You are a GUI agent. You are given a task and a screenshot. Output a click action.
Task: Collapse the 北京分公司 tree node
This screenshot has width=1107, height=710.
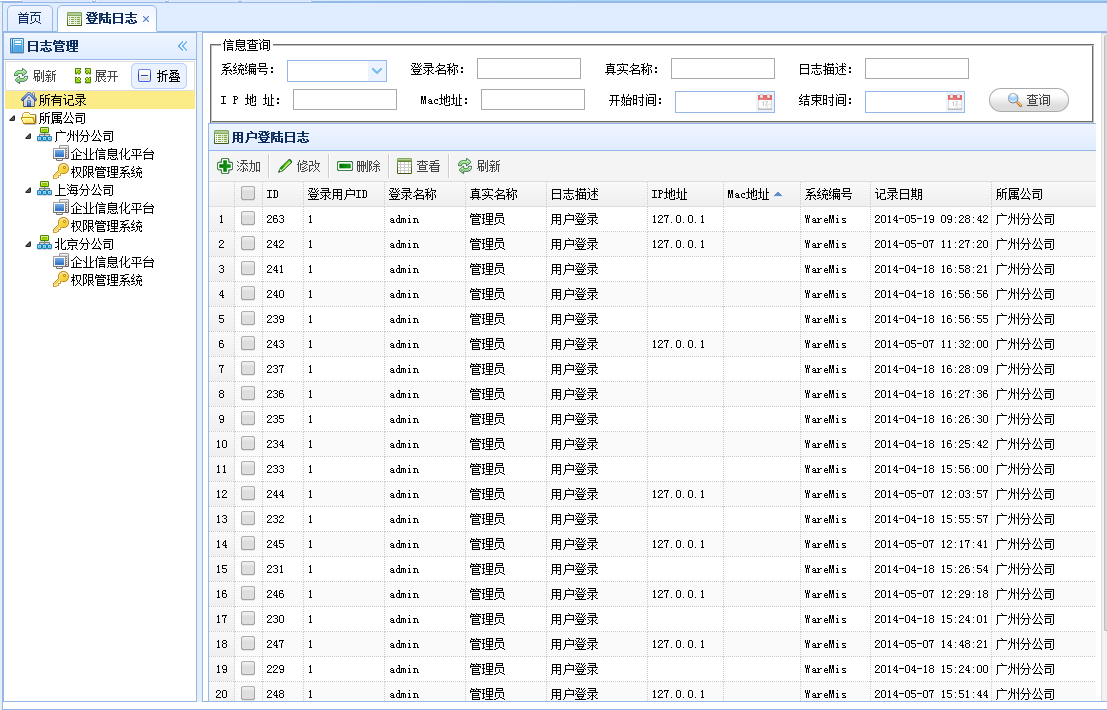coord(28,244)
